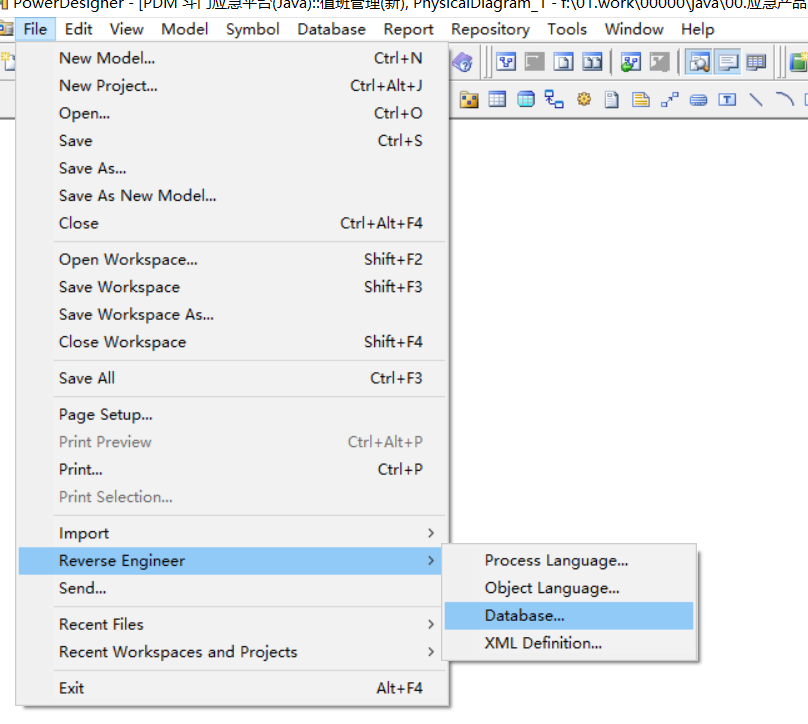The width and height of the screenshot is (808, 724).
Task: Click the single-page window toolbar icon
Action: [563, 62]
